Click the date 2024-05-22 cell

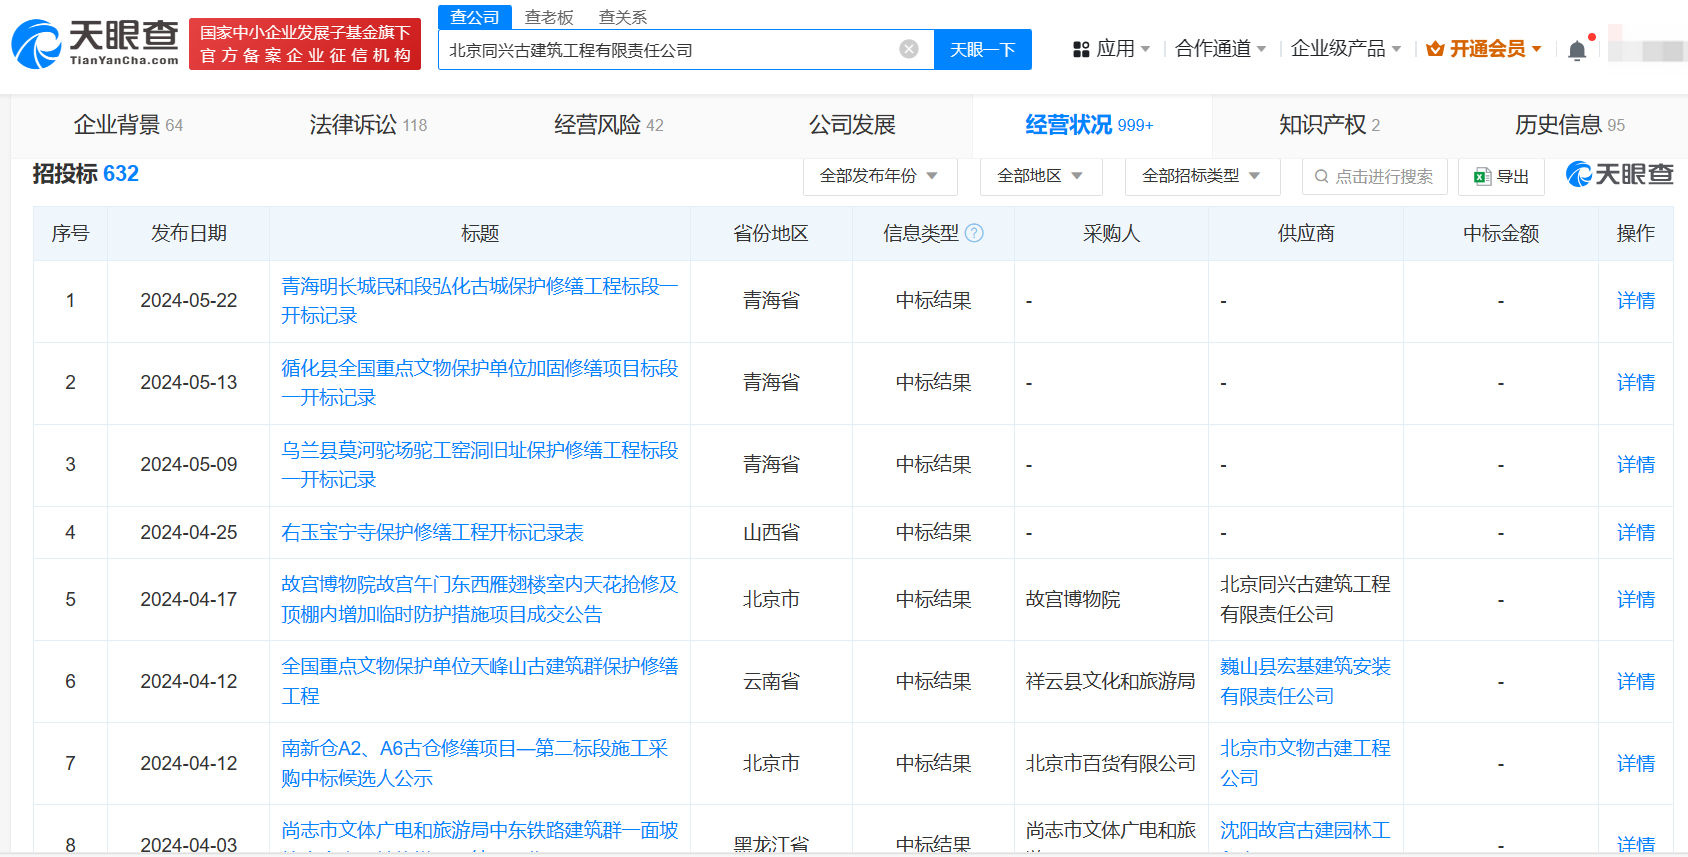point(189,301)
